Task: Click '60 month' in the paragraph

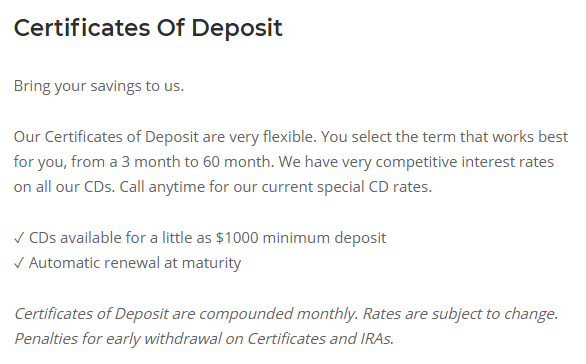Action: click(238, 162)
